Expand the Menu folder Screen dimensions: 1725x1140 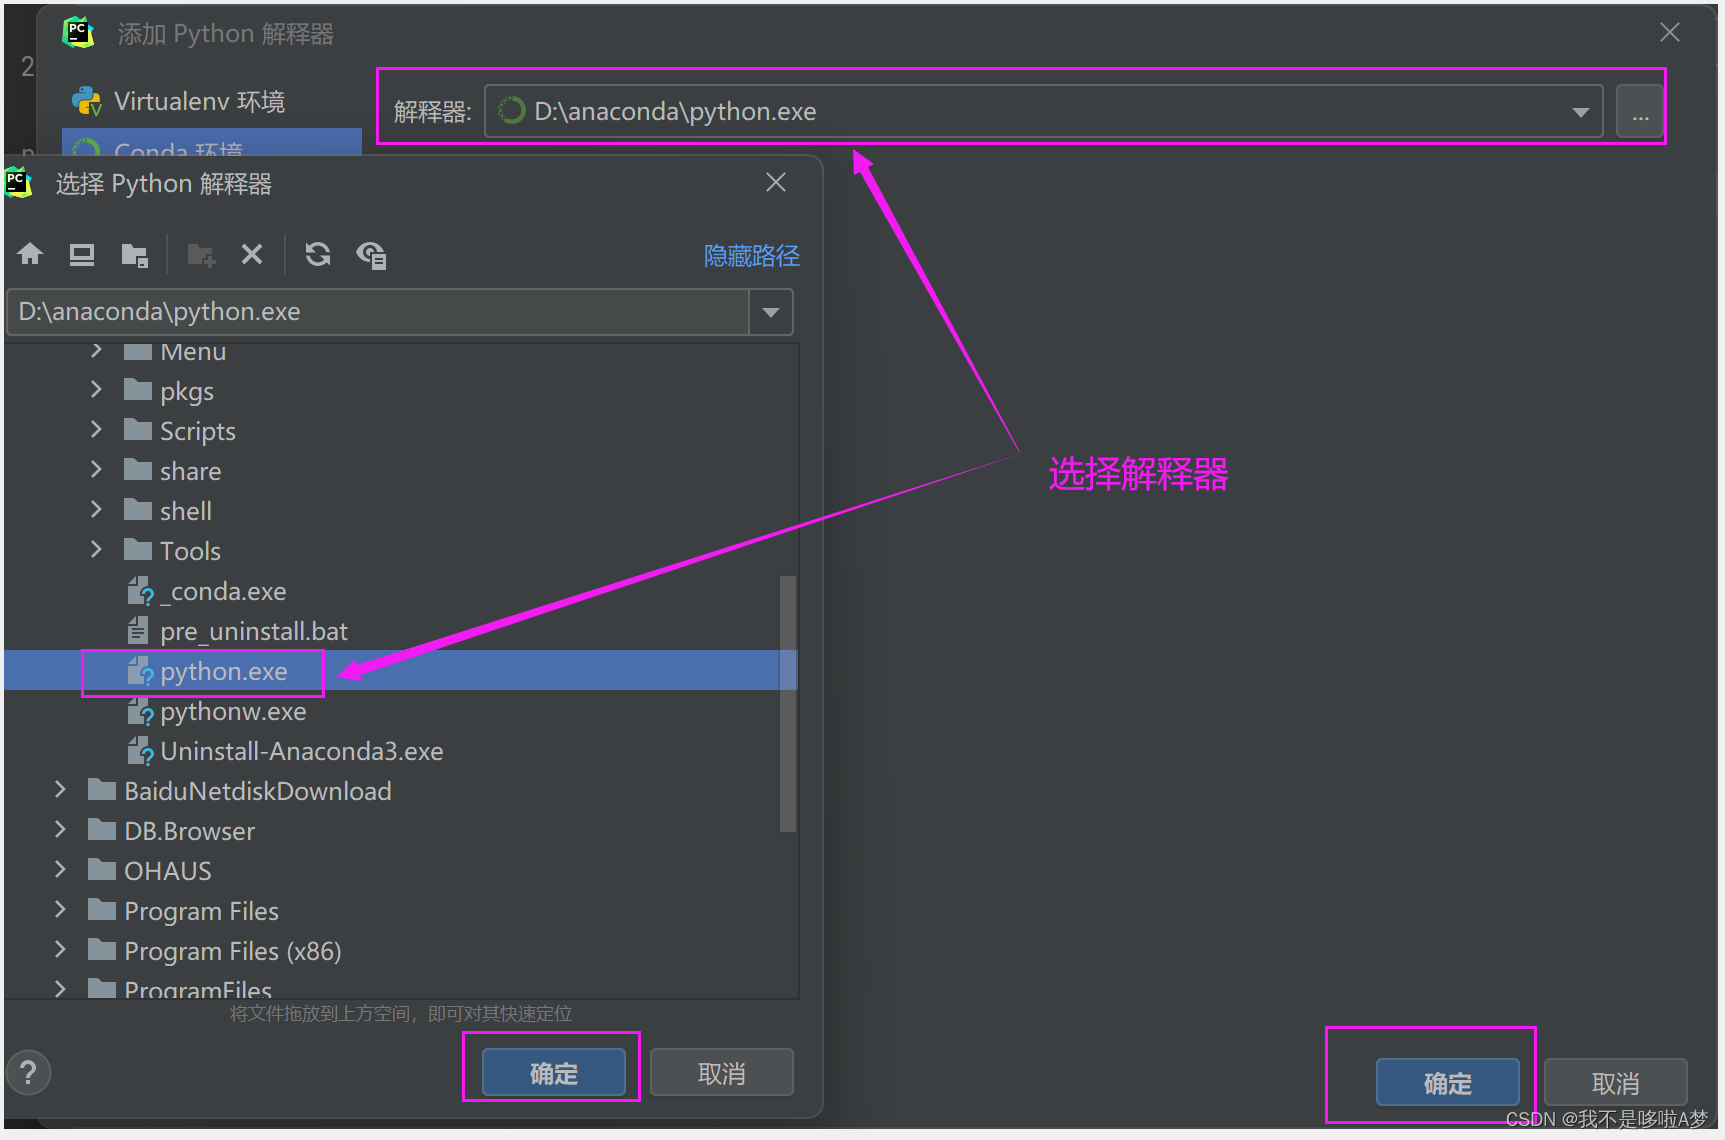point(96,350)
